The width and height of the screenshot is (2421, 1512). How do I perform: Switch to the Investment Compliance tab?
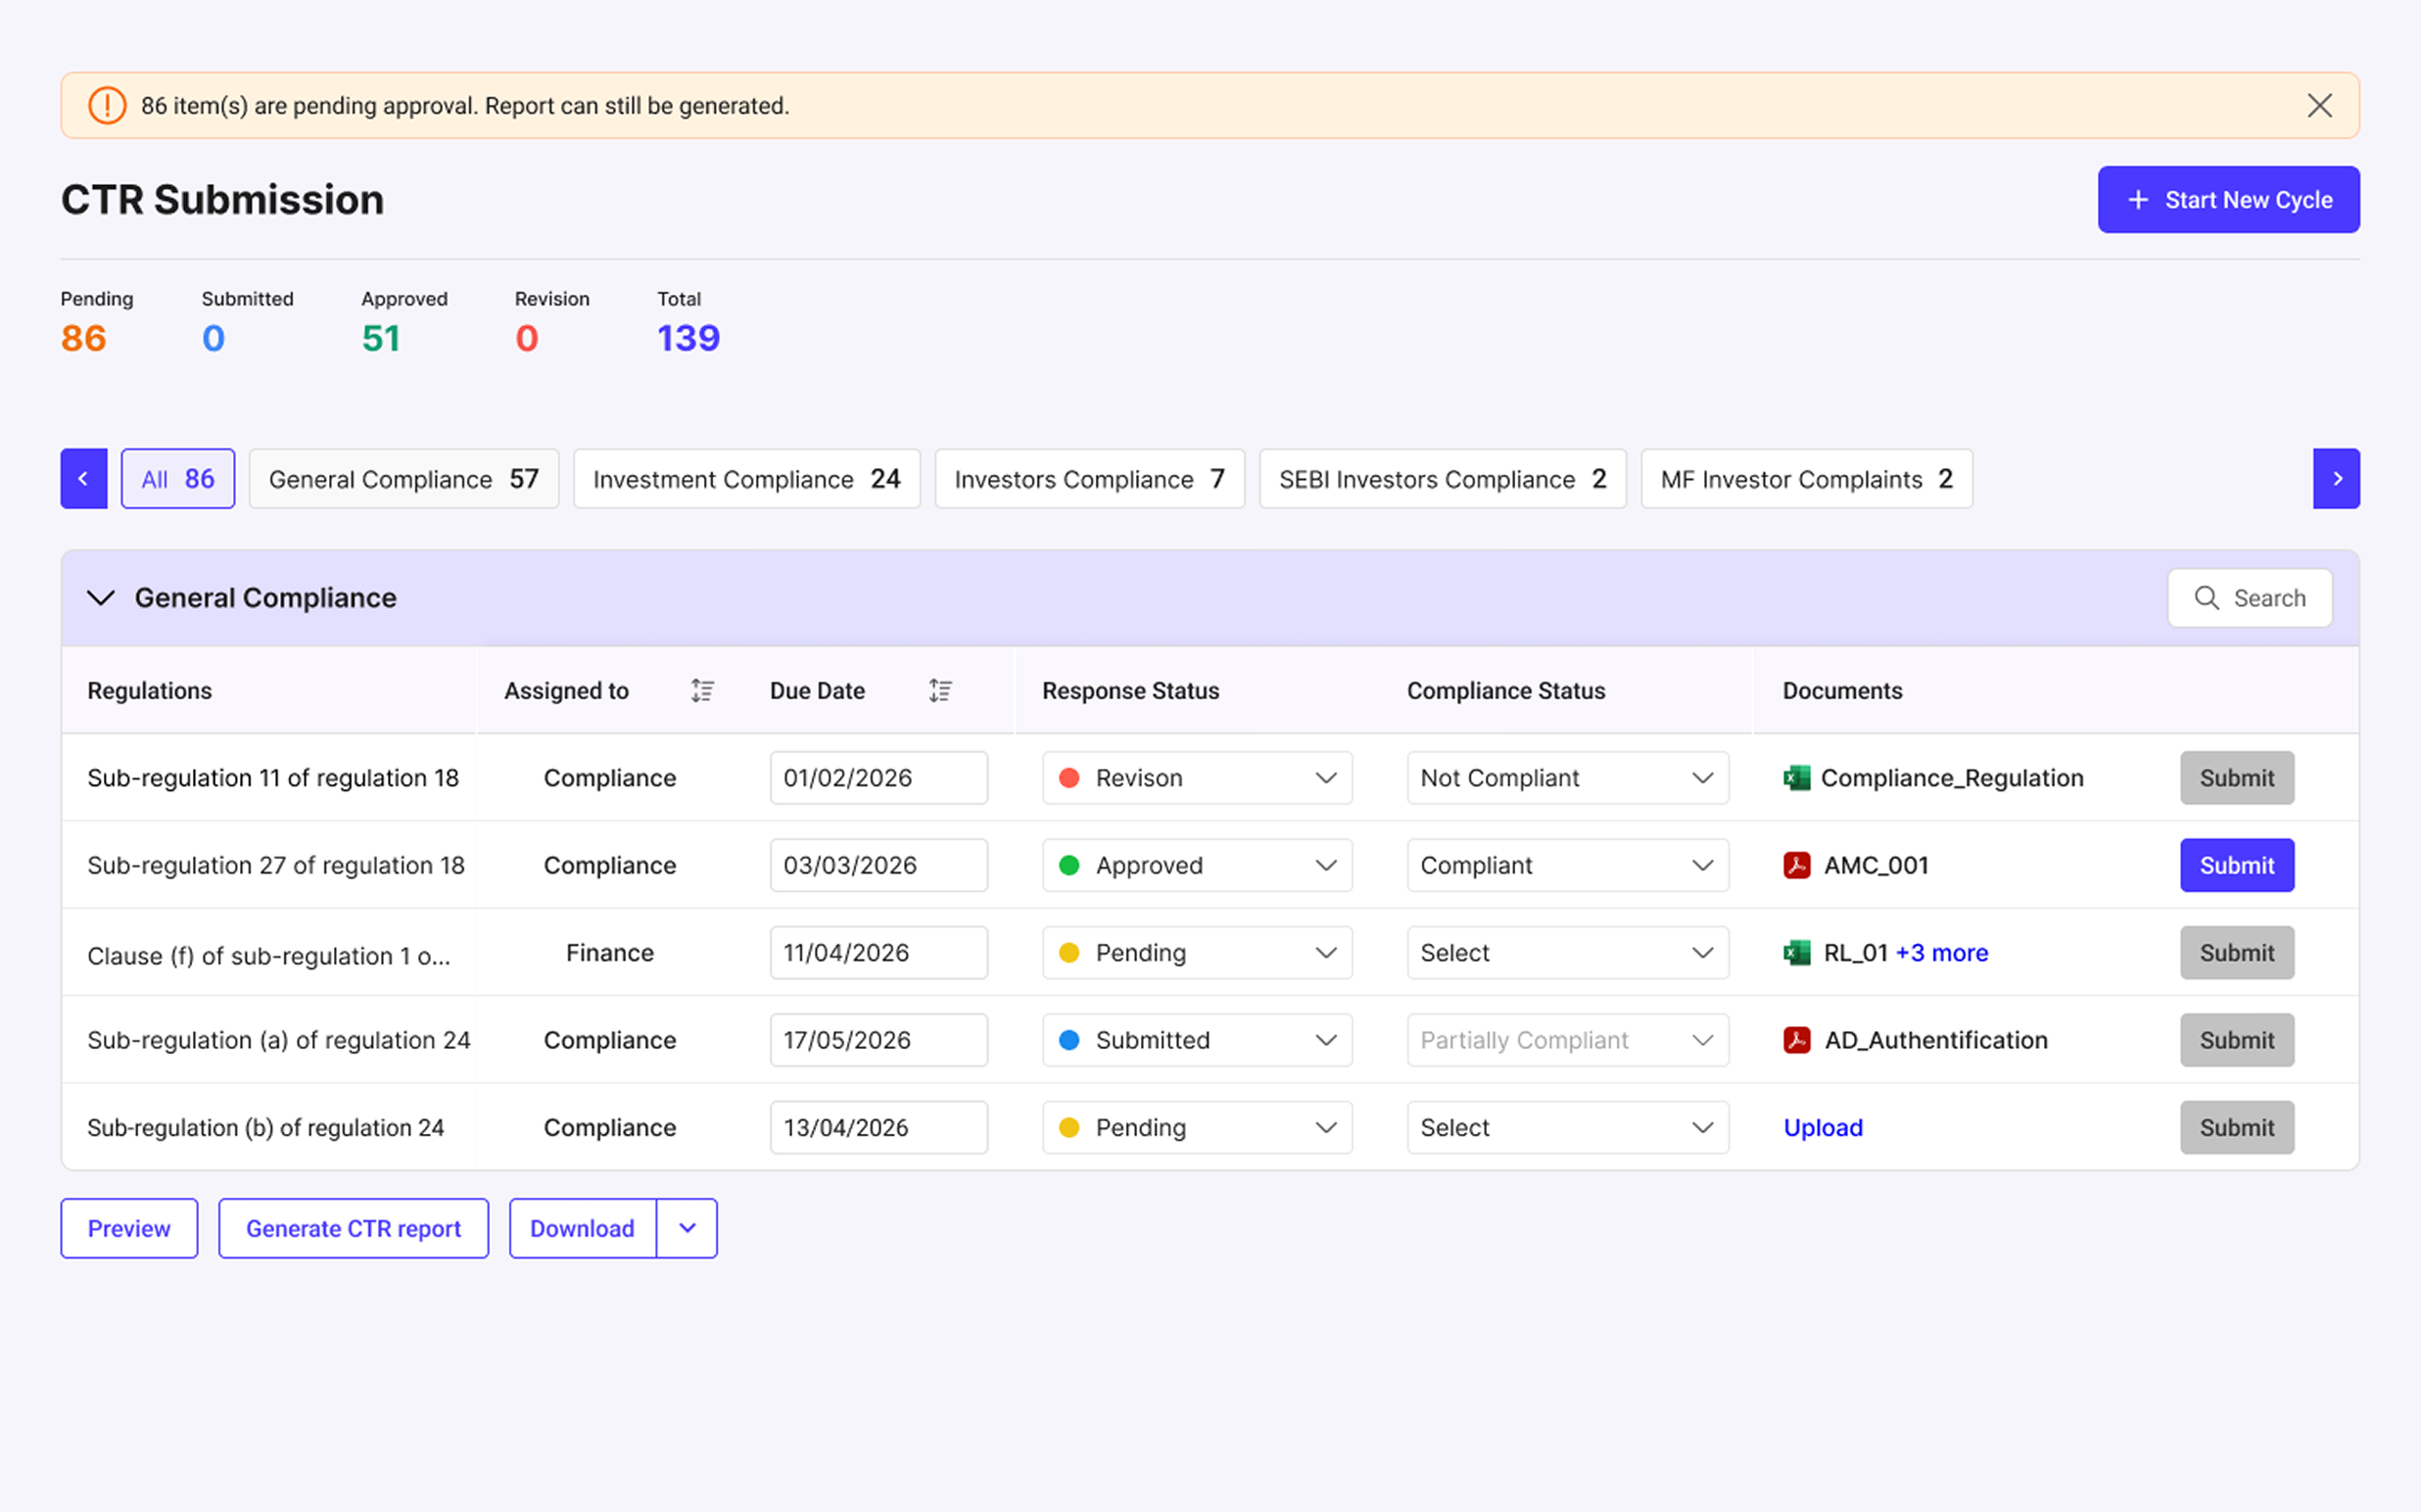click(746, 478)
